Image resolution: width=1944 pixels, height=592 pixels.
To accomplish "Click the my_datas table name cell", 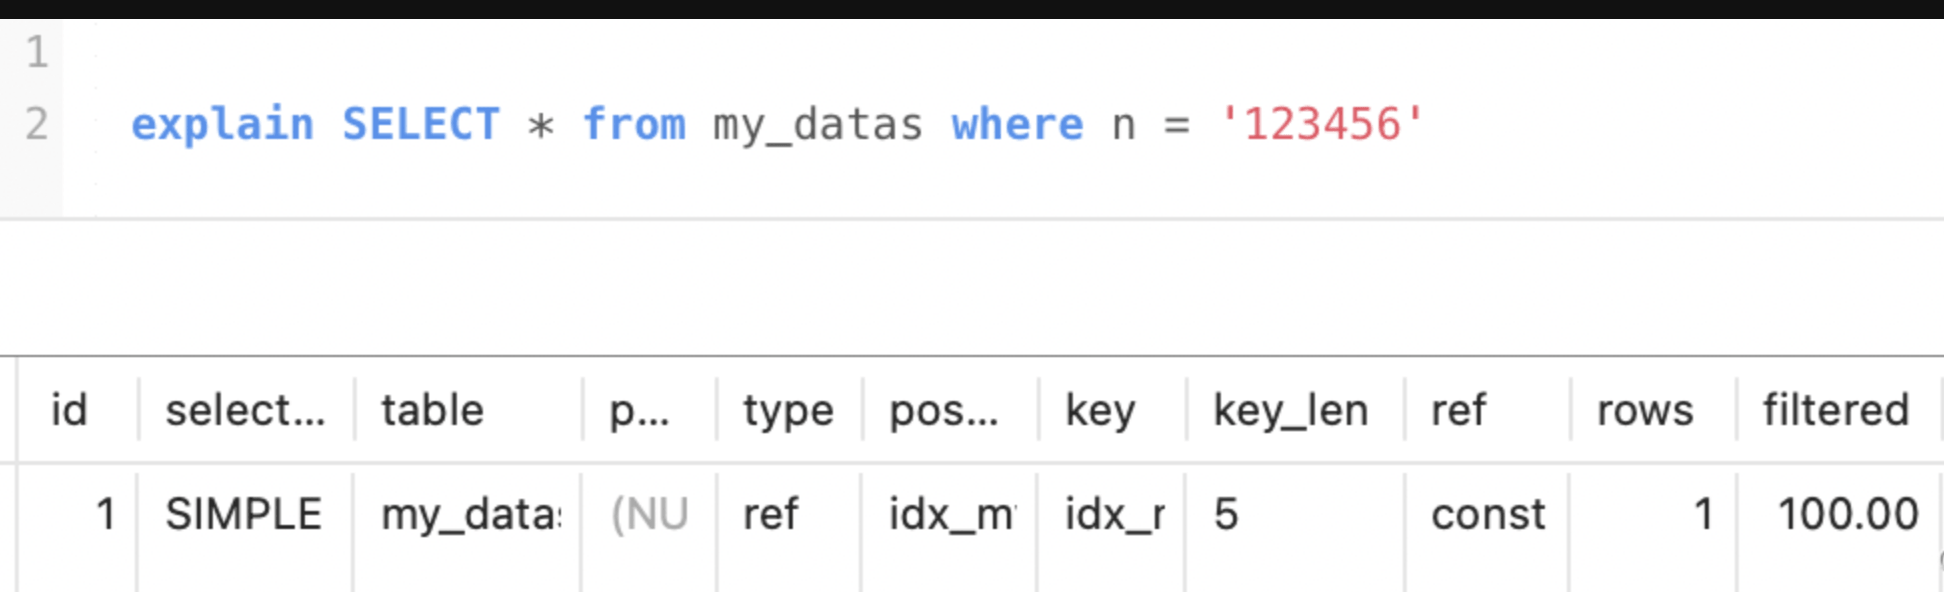I will click(470, 514).
